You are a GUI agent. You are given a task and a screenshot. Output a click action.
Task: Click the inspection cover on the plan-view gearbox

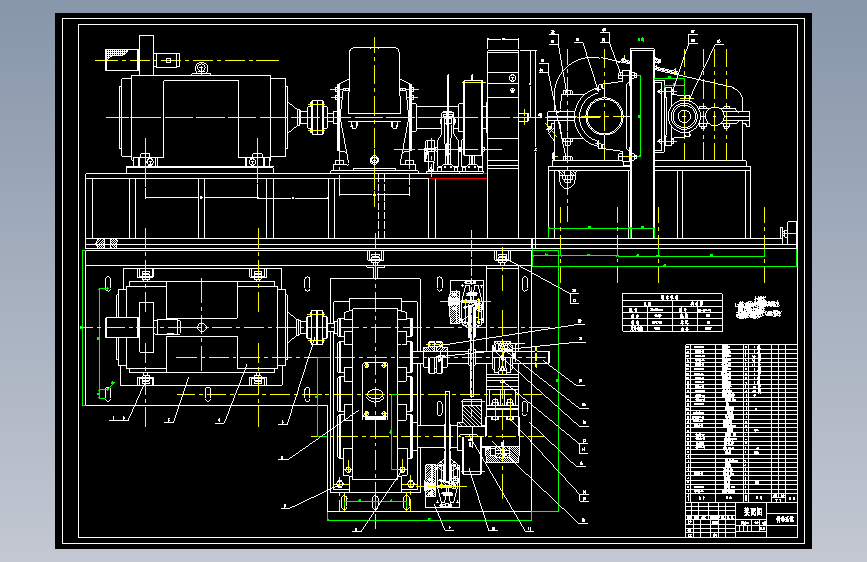tap(375, 391)
